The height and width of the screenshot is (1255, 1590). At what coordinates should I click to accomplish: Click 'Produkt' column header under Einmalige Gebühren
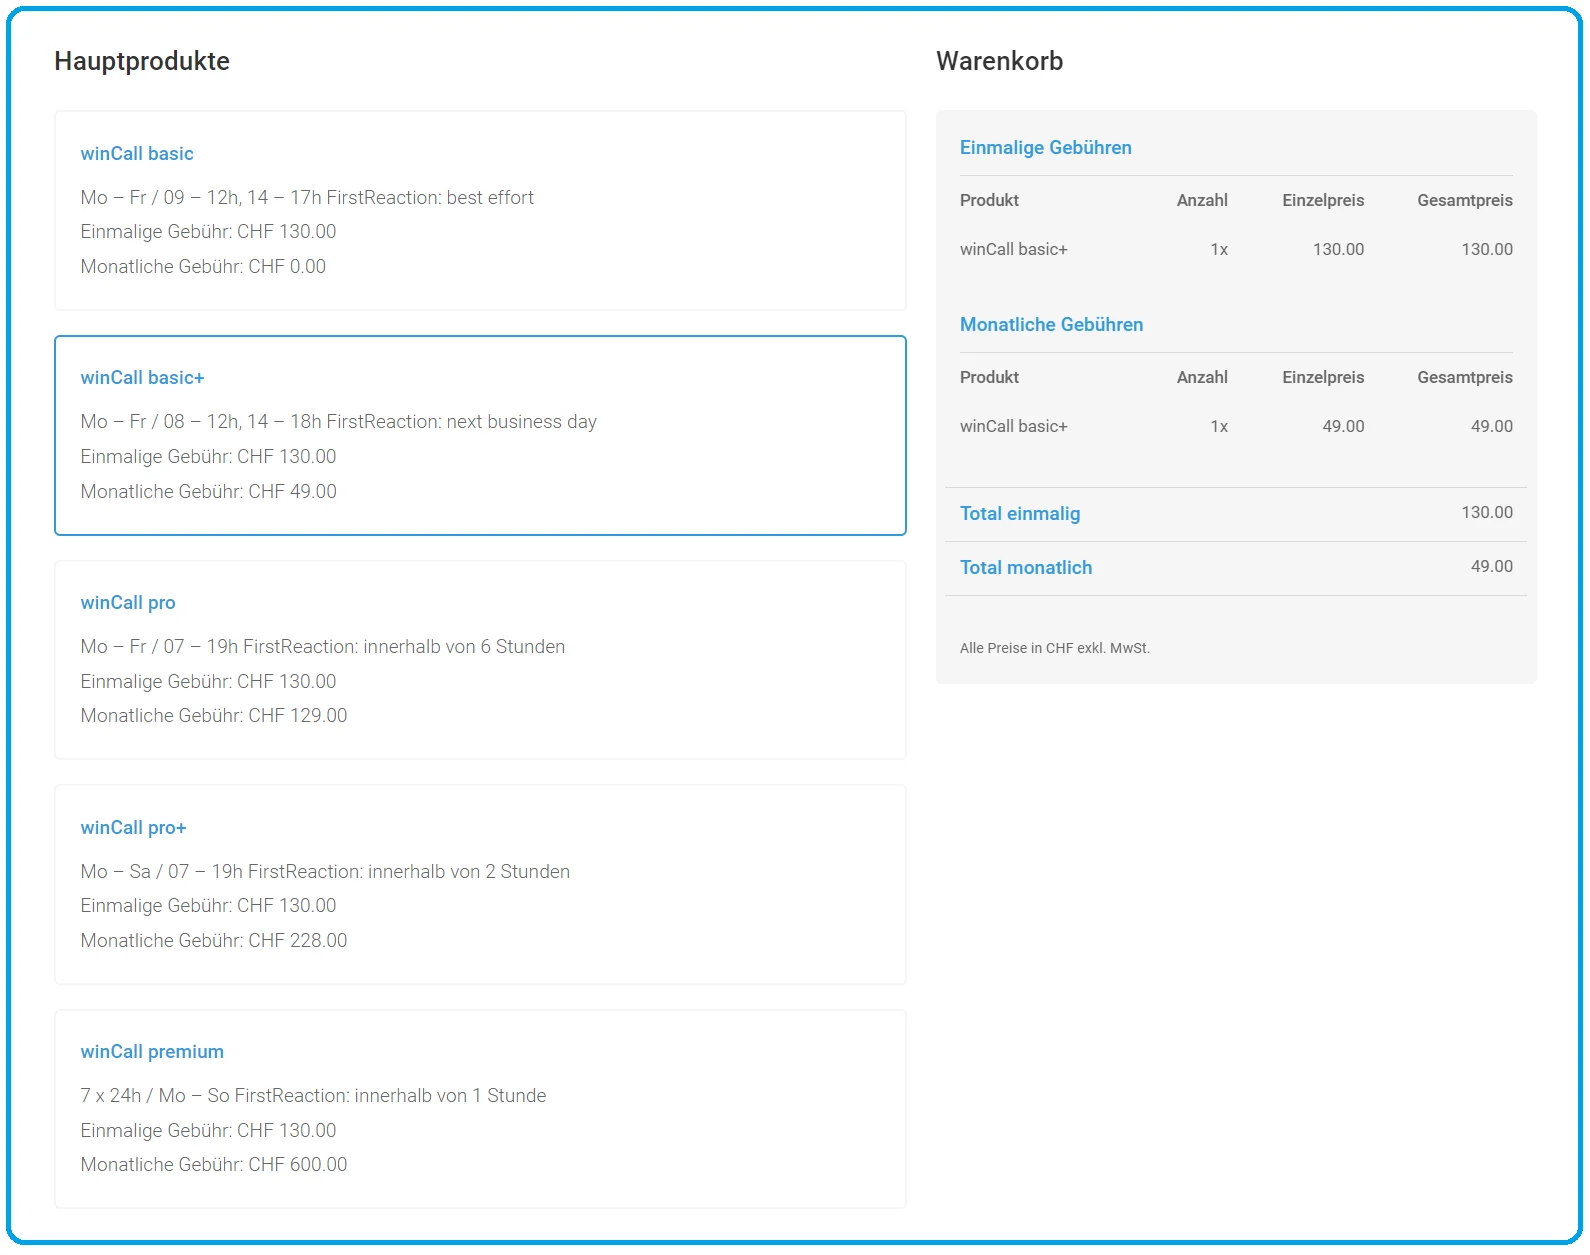[x=989, y=201]
